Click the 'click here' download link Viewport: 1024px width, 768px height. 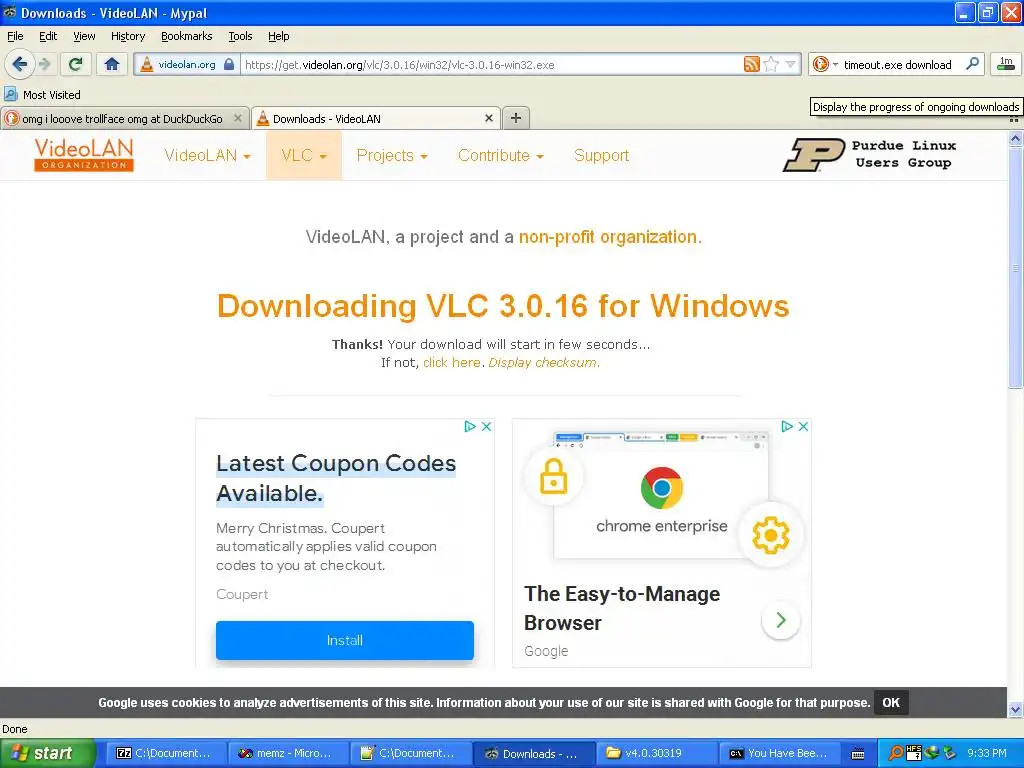click(x=452, y=362)
